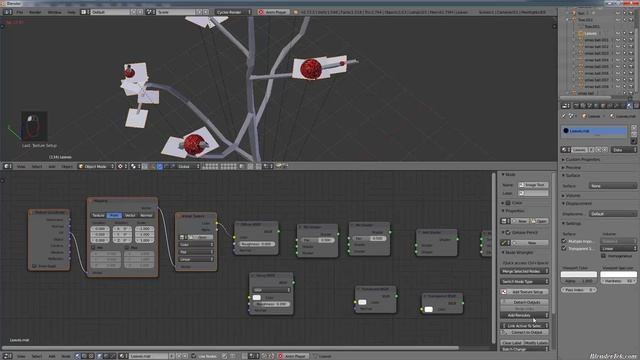Viewport: 640px width, 360px height.
Task: Click the screen layout browse icon
Action: click(x=84, y=12)
